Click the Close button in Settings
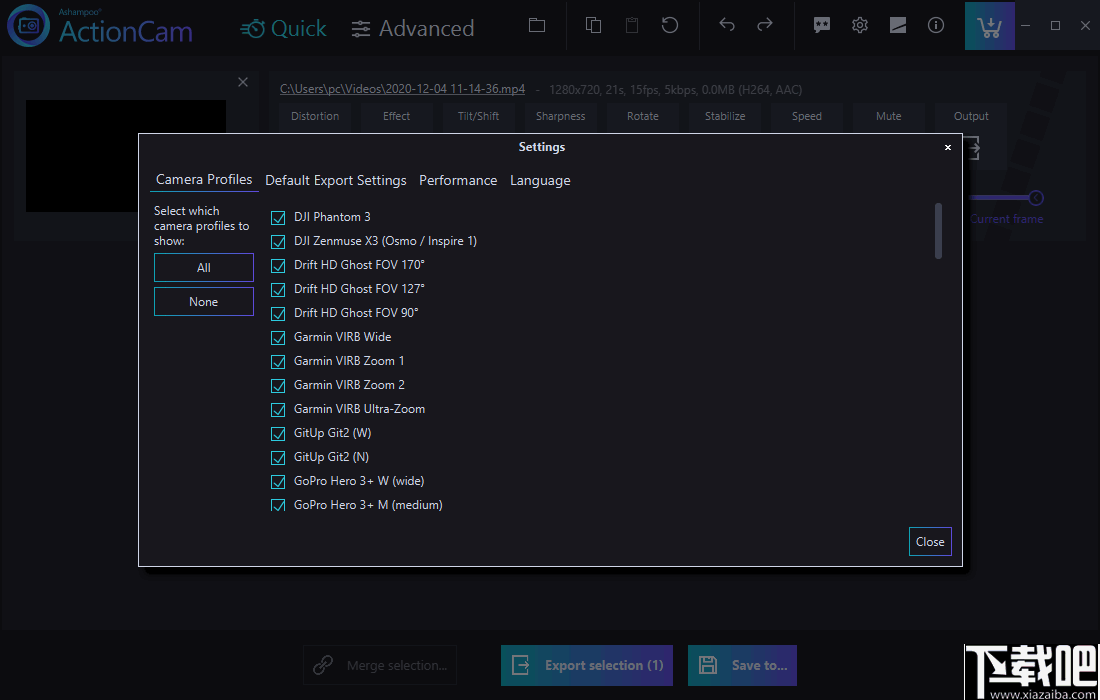Viewport: 1100px width, 700px height. (930, 541)
